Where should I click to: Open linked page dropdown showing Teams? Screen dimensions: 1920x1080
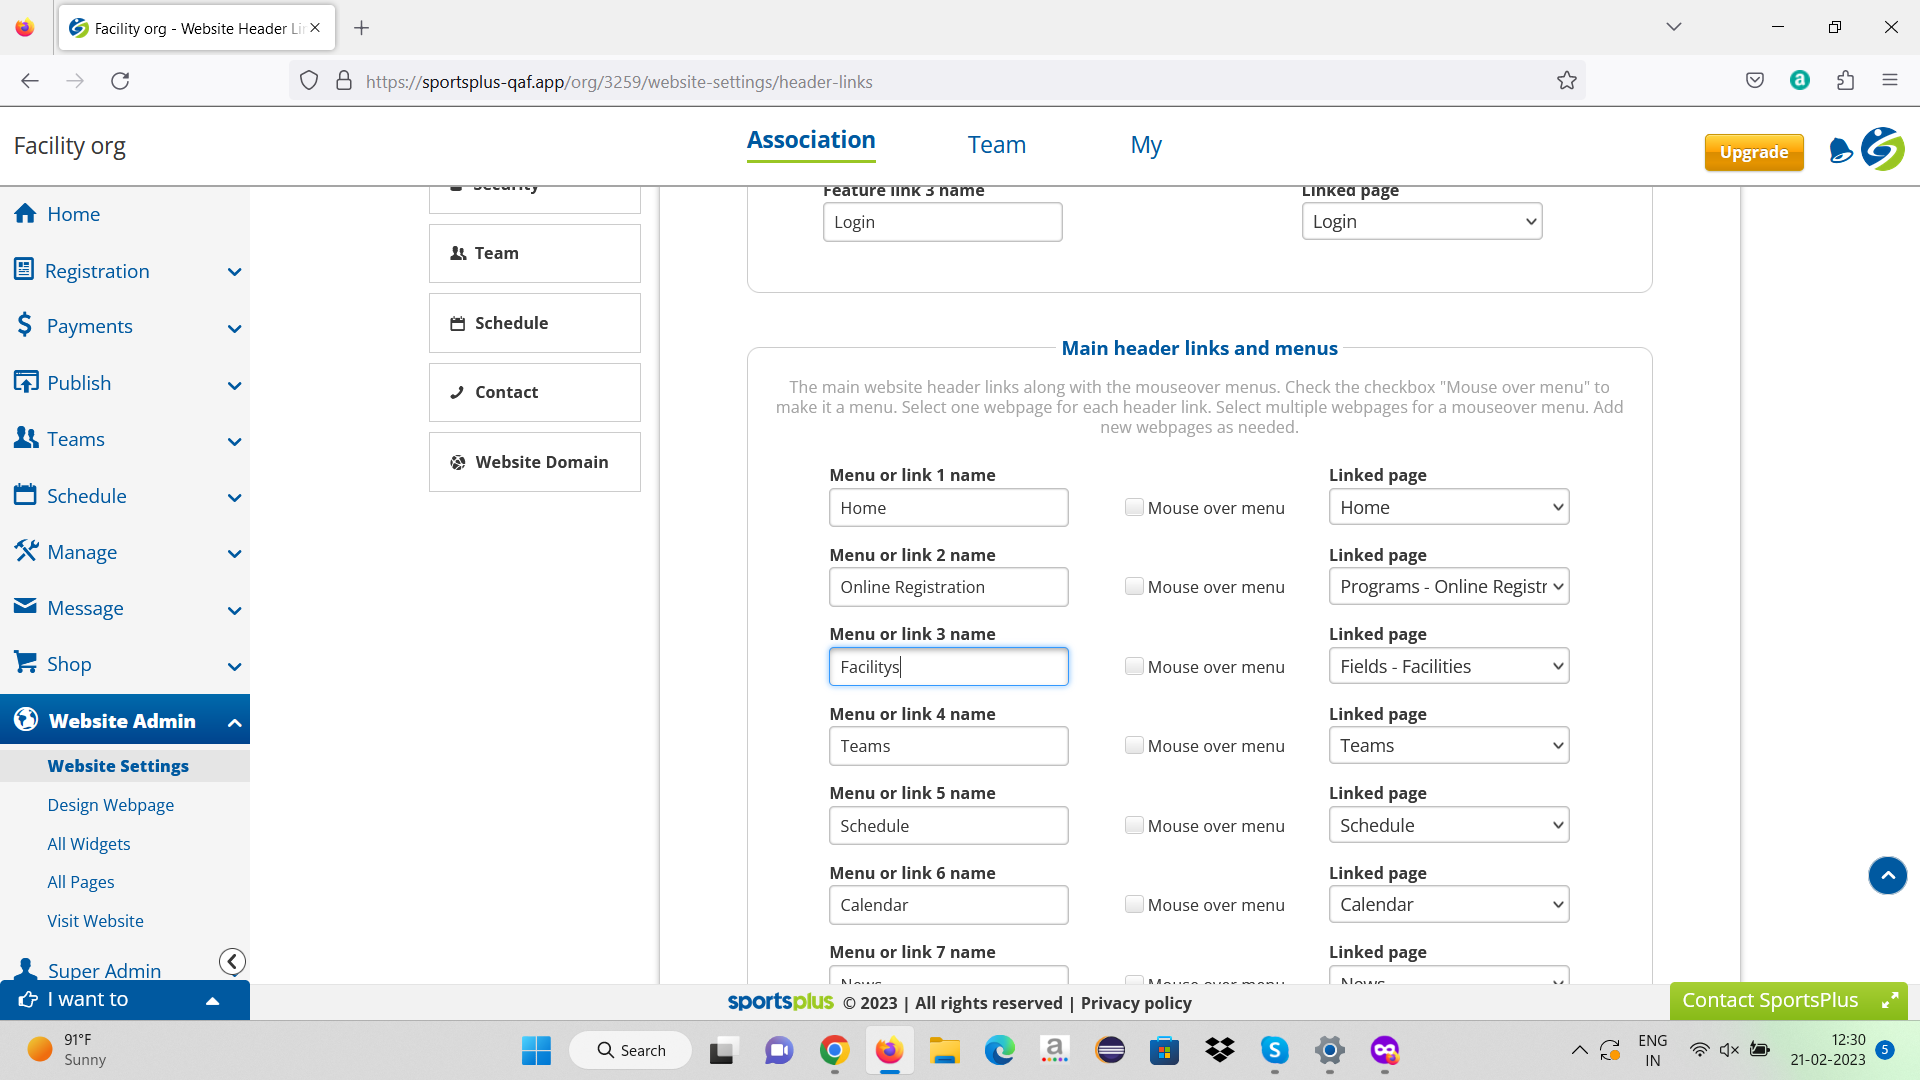click(x=1448, y=746)
